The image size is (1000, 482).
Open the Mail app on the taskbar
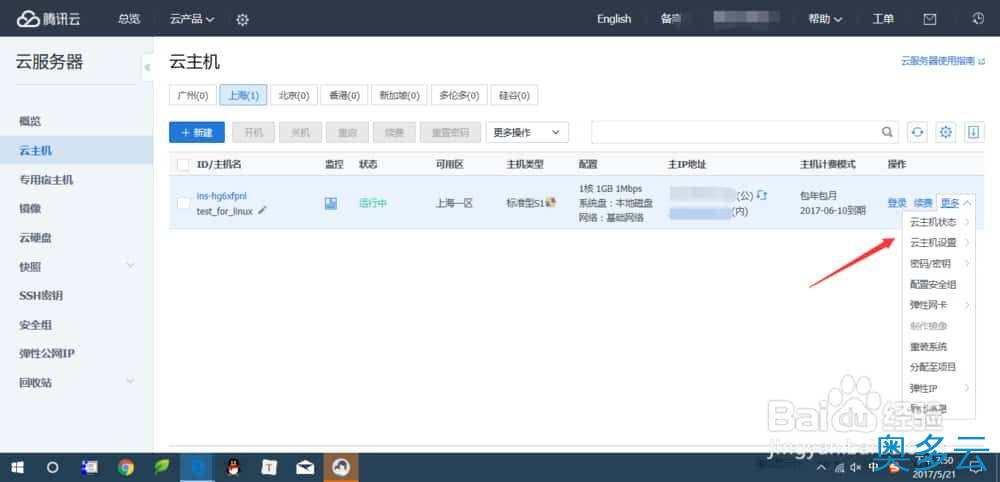[305, 468]
